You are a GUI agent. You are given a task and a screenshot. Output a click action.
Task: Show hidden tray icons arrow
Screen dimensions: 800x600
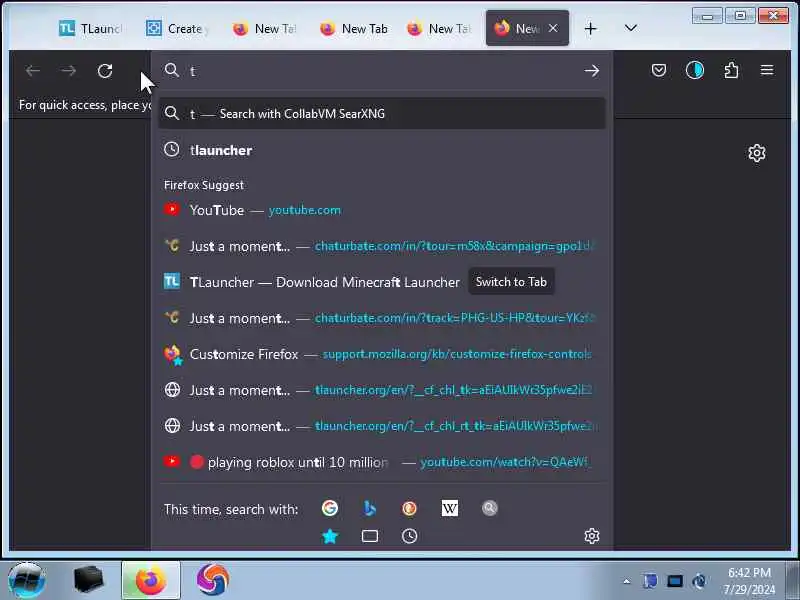[x=627, y=581]
